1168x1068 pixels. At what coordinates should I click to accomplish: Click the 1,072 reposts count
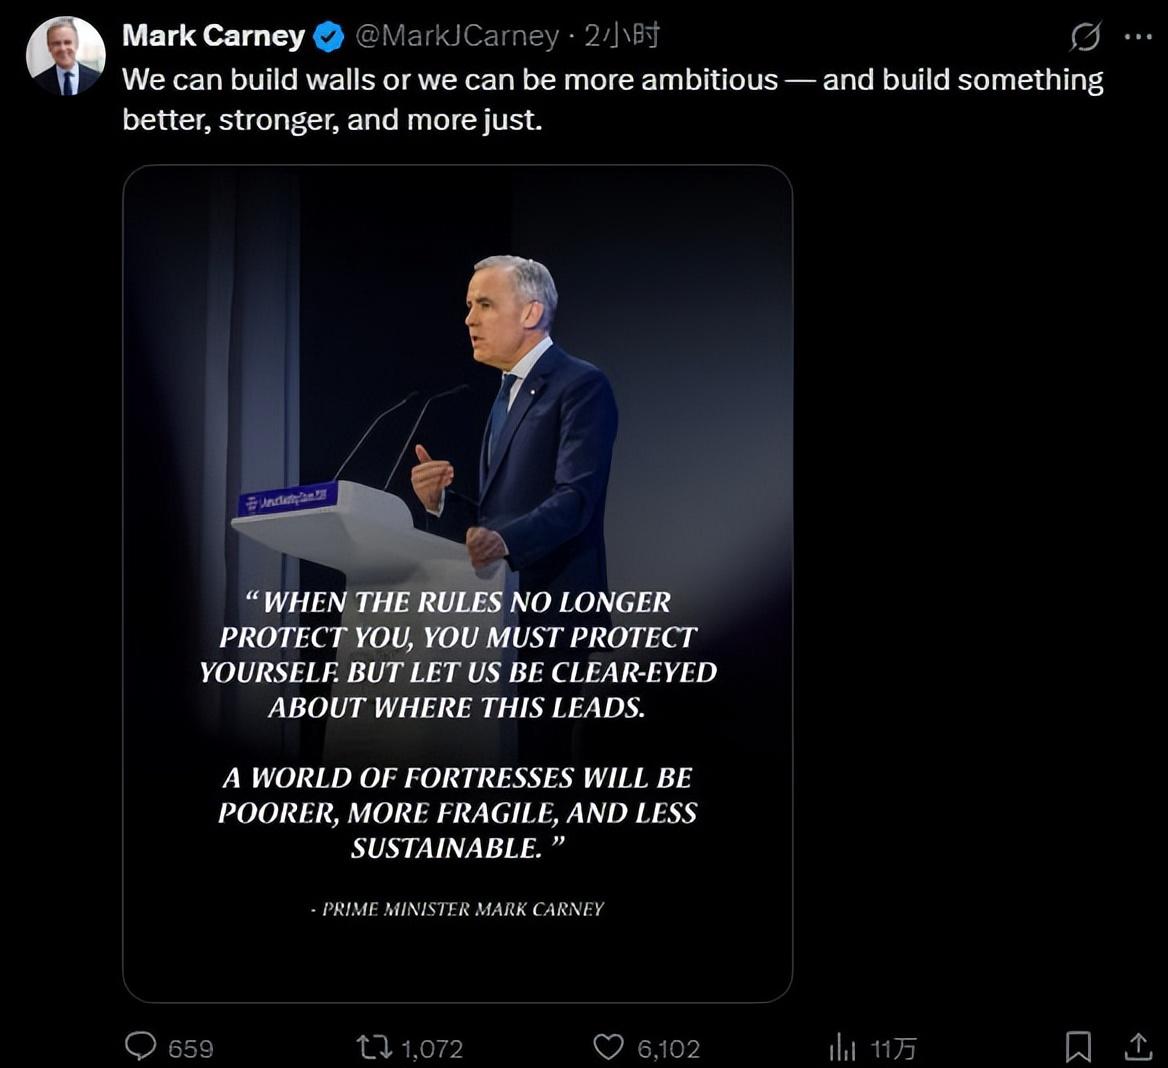pyautogui.click(x=432, y=1048)
